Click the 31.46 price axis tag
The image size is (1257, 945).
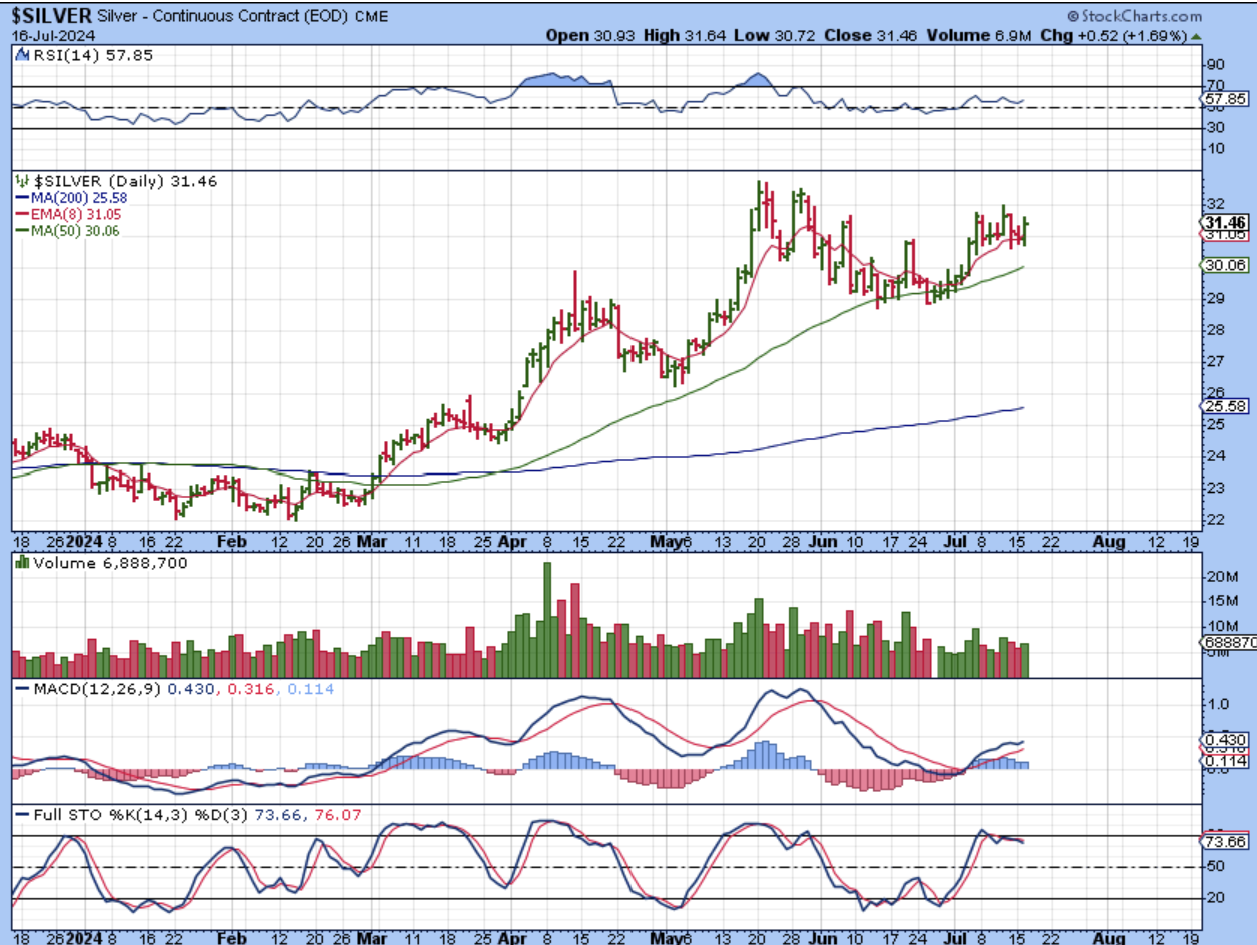[x=1223, y=222]
